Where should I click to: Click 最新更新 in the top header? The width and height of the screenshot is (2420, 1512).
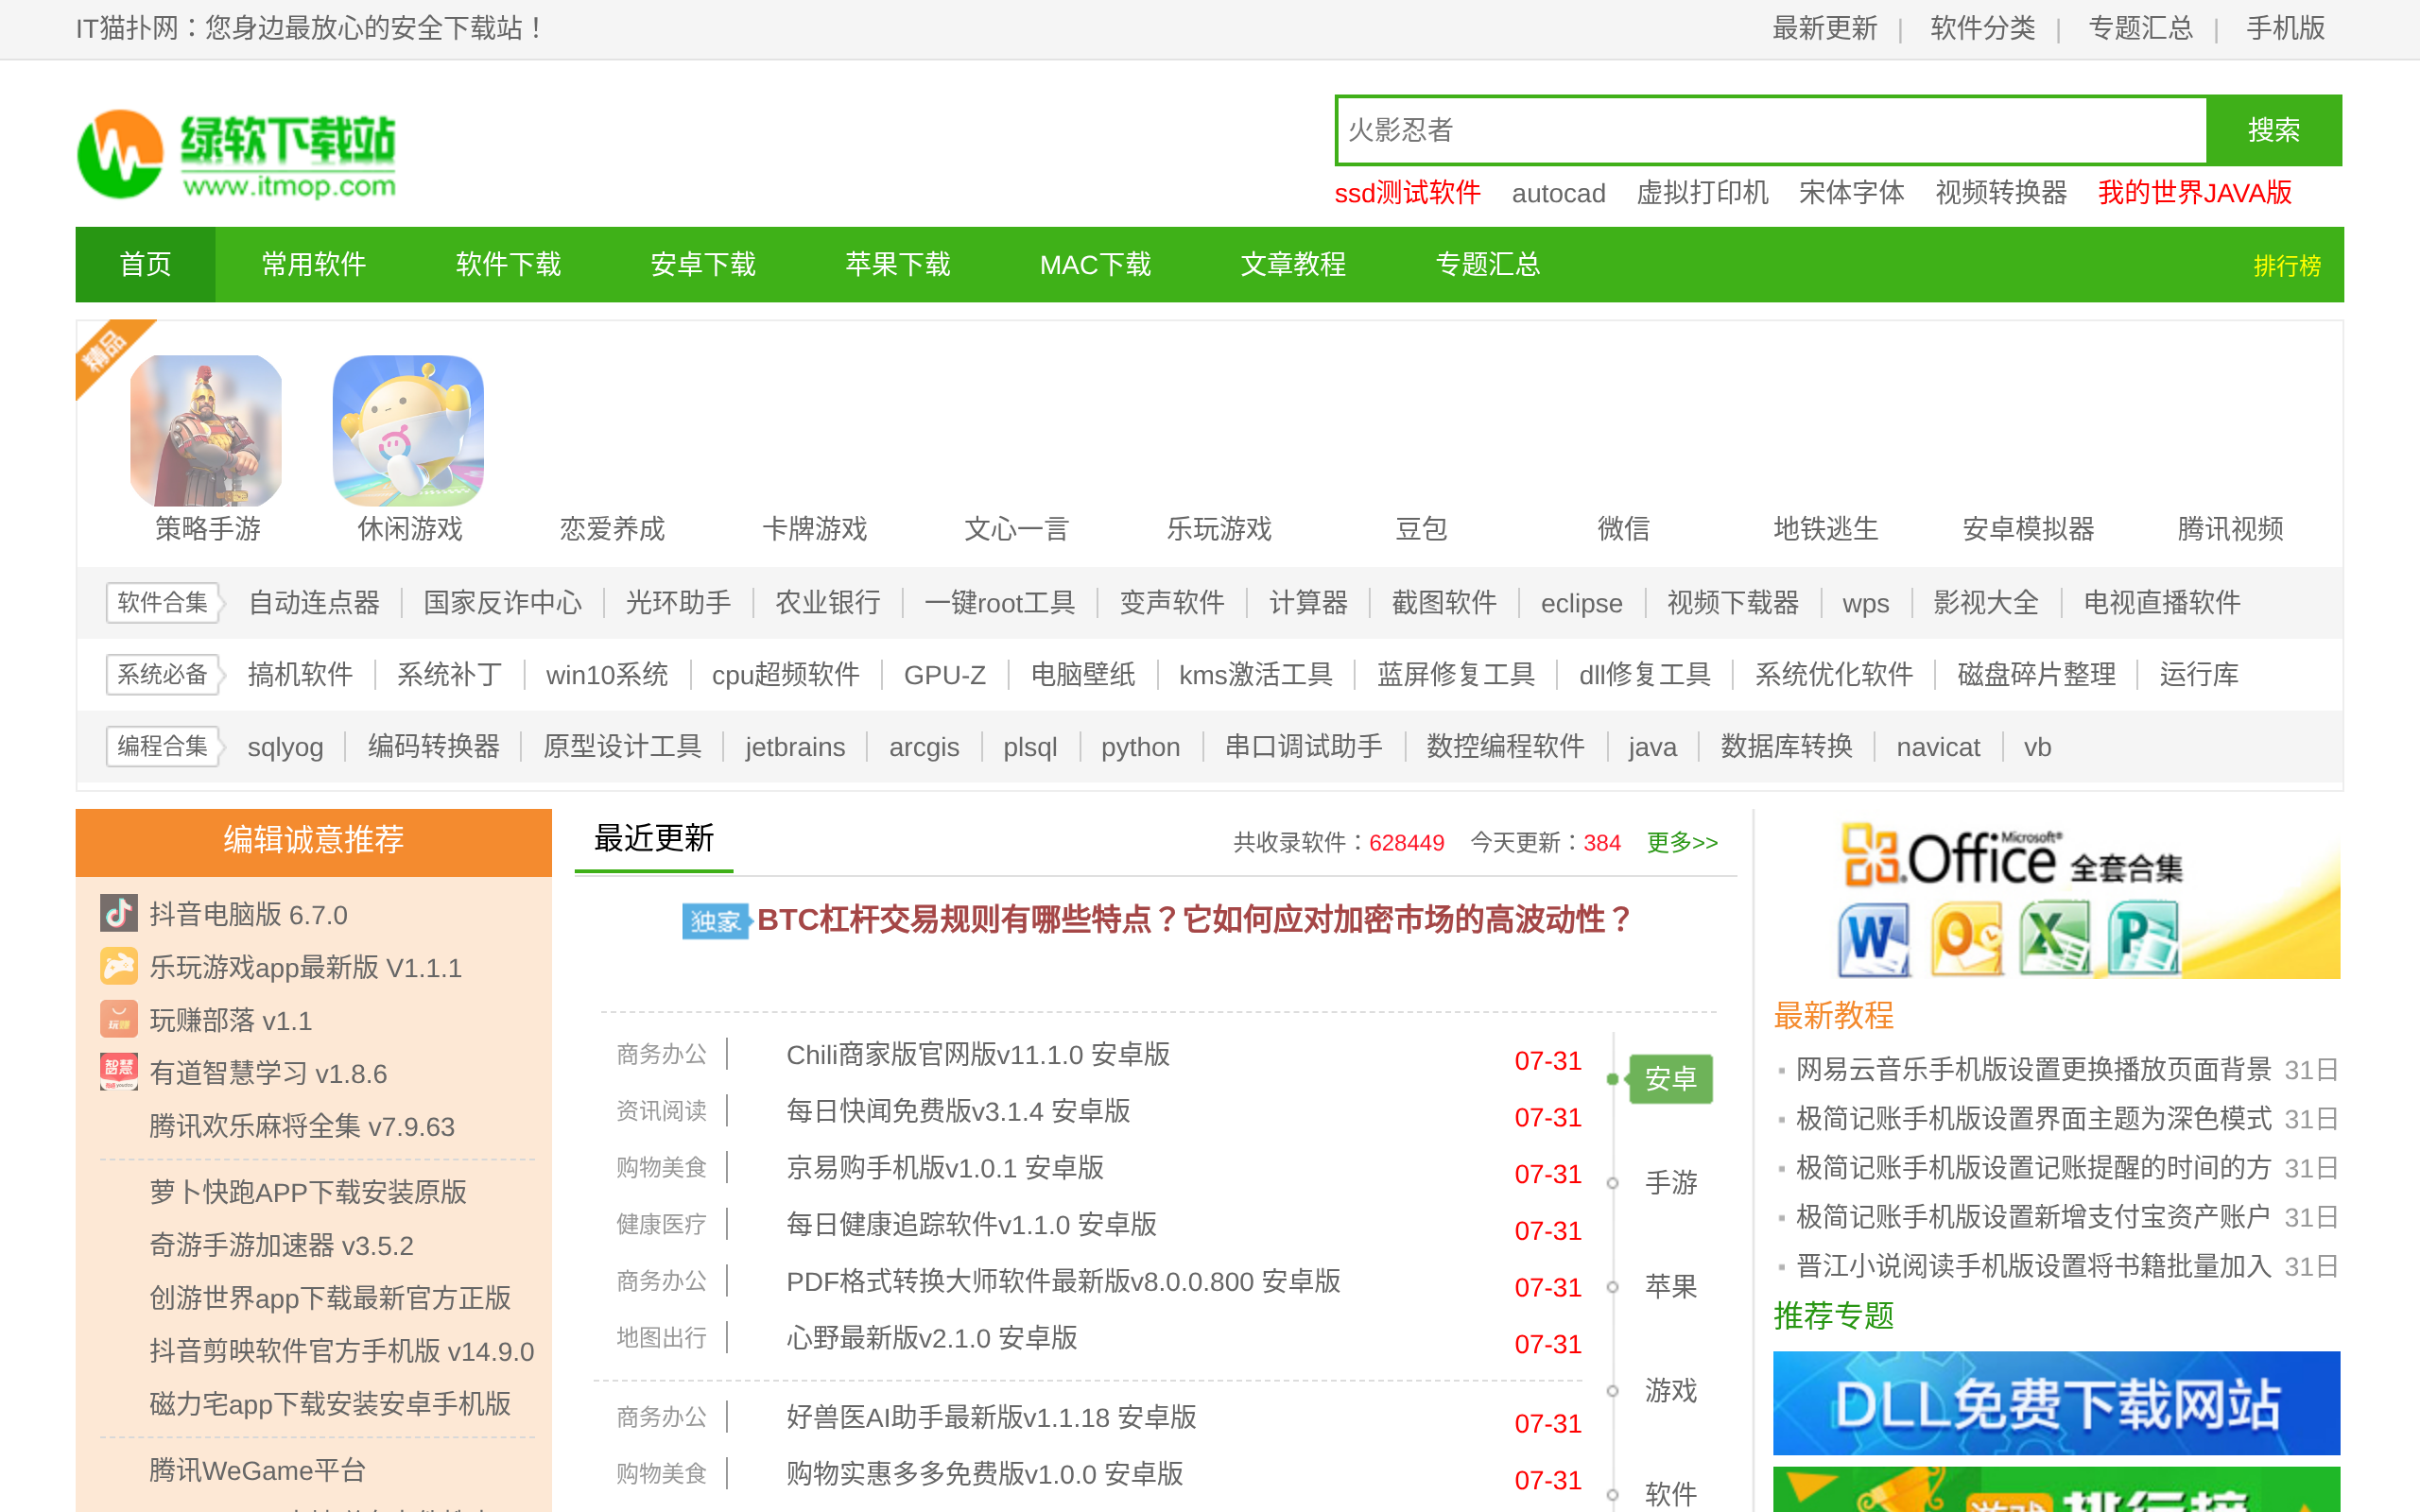1825,28
